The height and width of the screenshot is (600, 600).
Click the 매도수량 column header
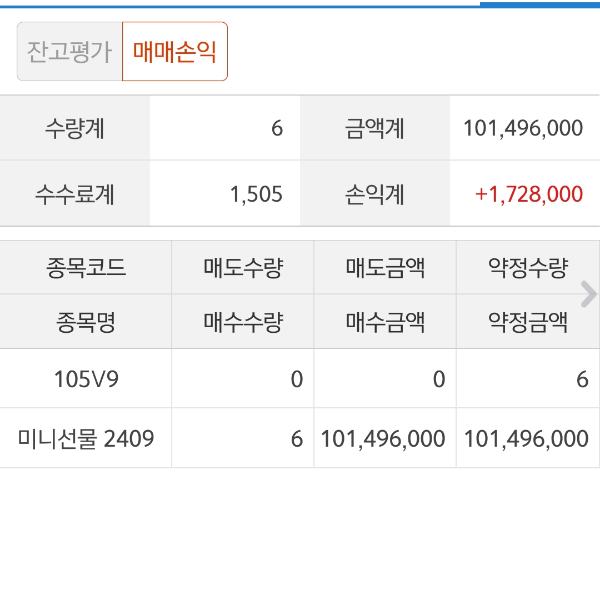[243, 268]
